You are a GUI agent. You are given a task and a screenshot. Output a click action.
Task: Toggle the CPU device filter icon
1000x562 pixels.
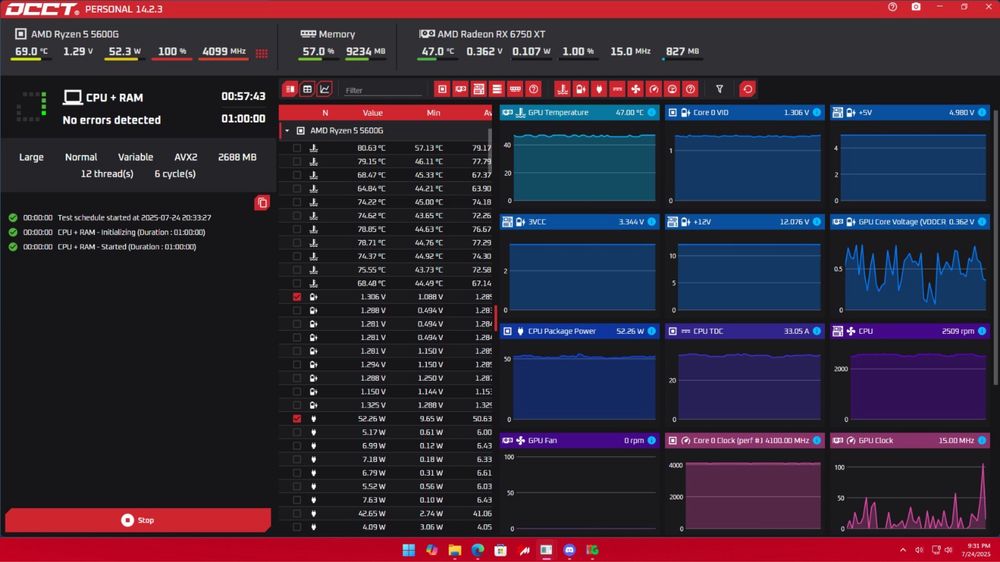442,89
